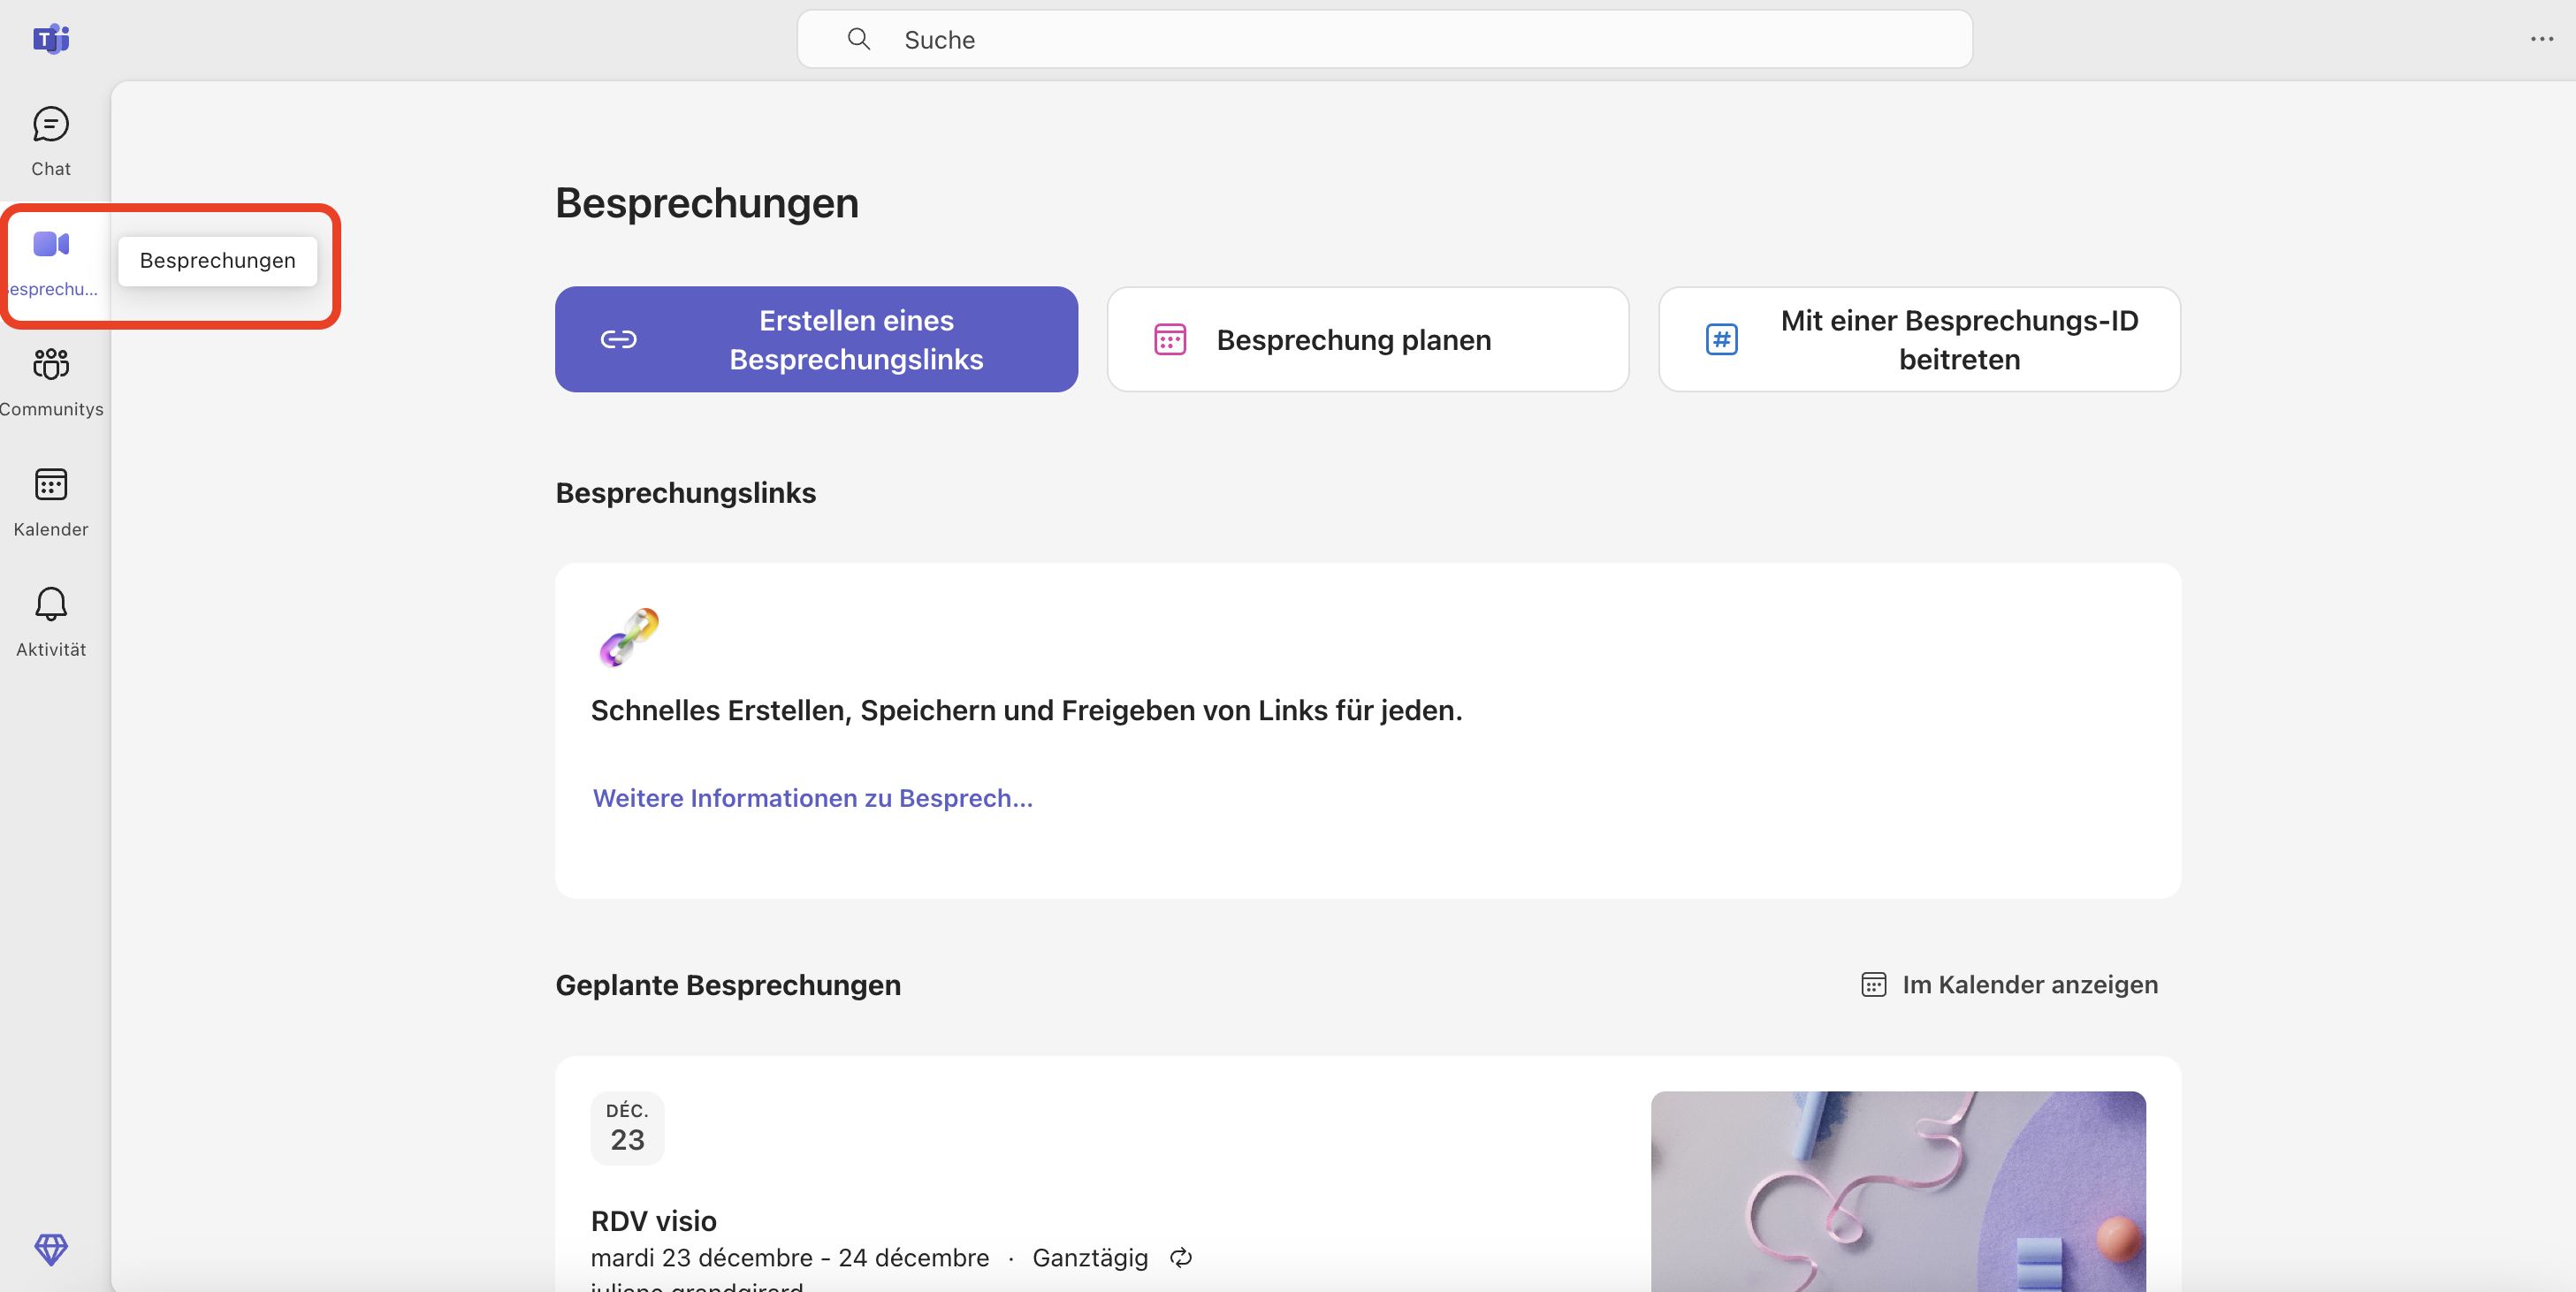Click Mit einer Besprechungs-ID beitreten
Image resolution: width=2576 pixels, height=1292 pixels.
(1918, 340)
